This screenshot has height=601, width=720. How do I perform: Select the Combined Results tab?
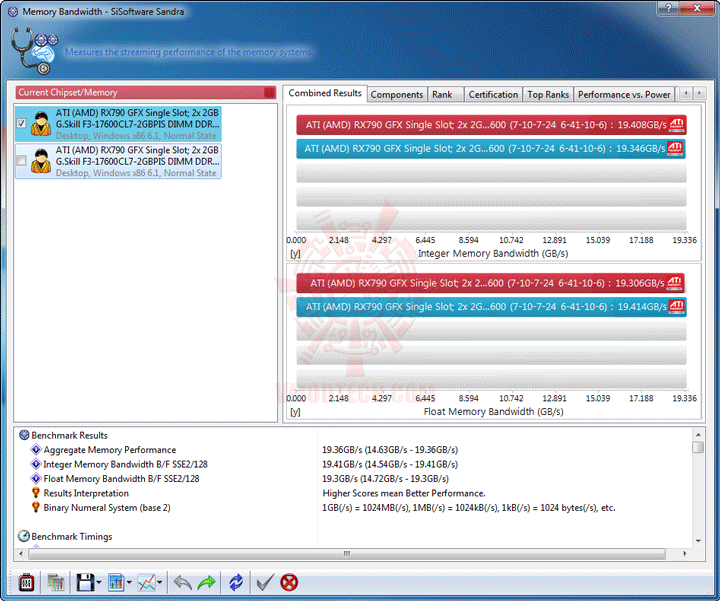click(325, 93)
